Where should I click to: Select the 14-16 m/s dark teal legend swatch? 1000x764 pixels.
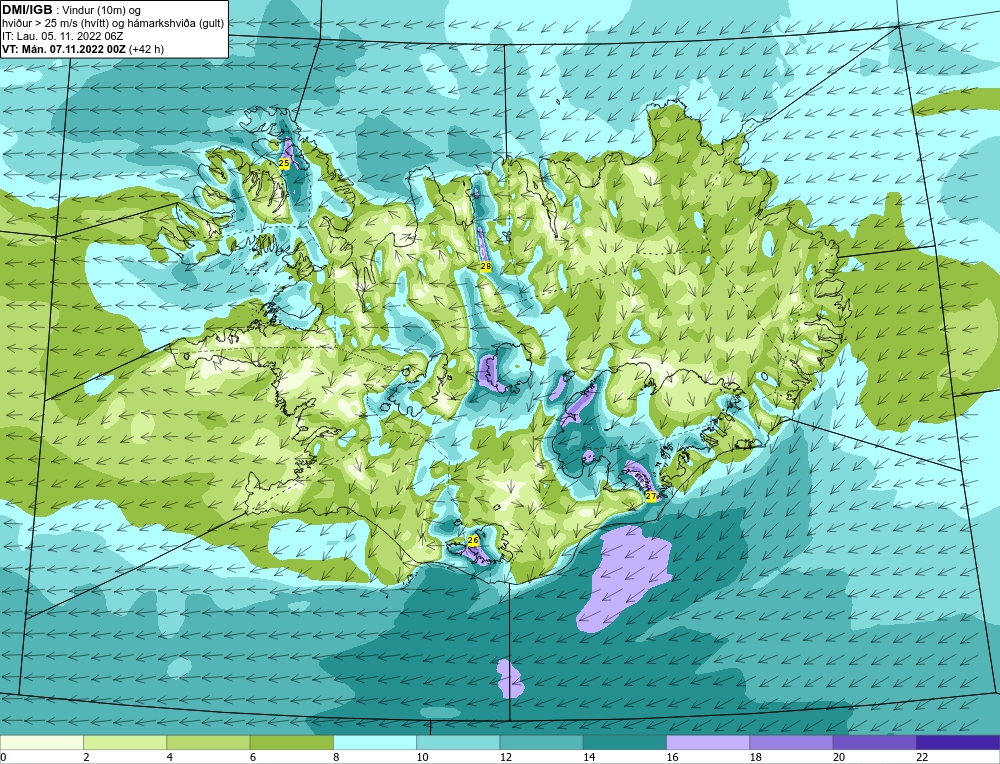point(625,742)
